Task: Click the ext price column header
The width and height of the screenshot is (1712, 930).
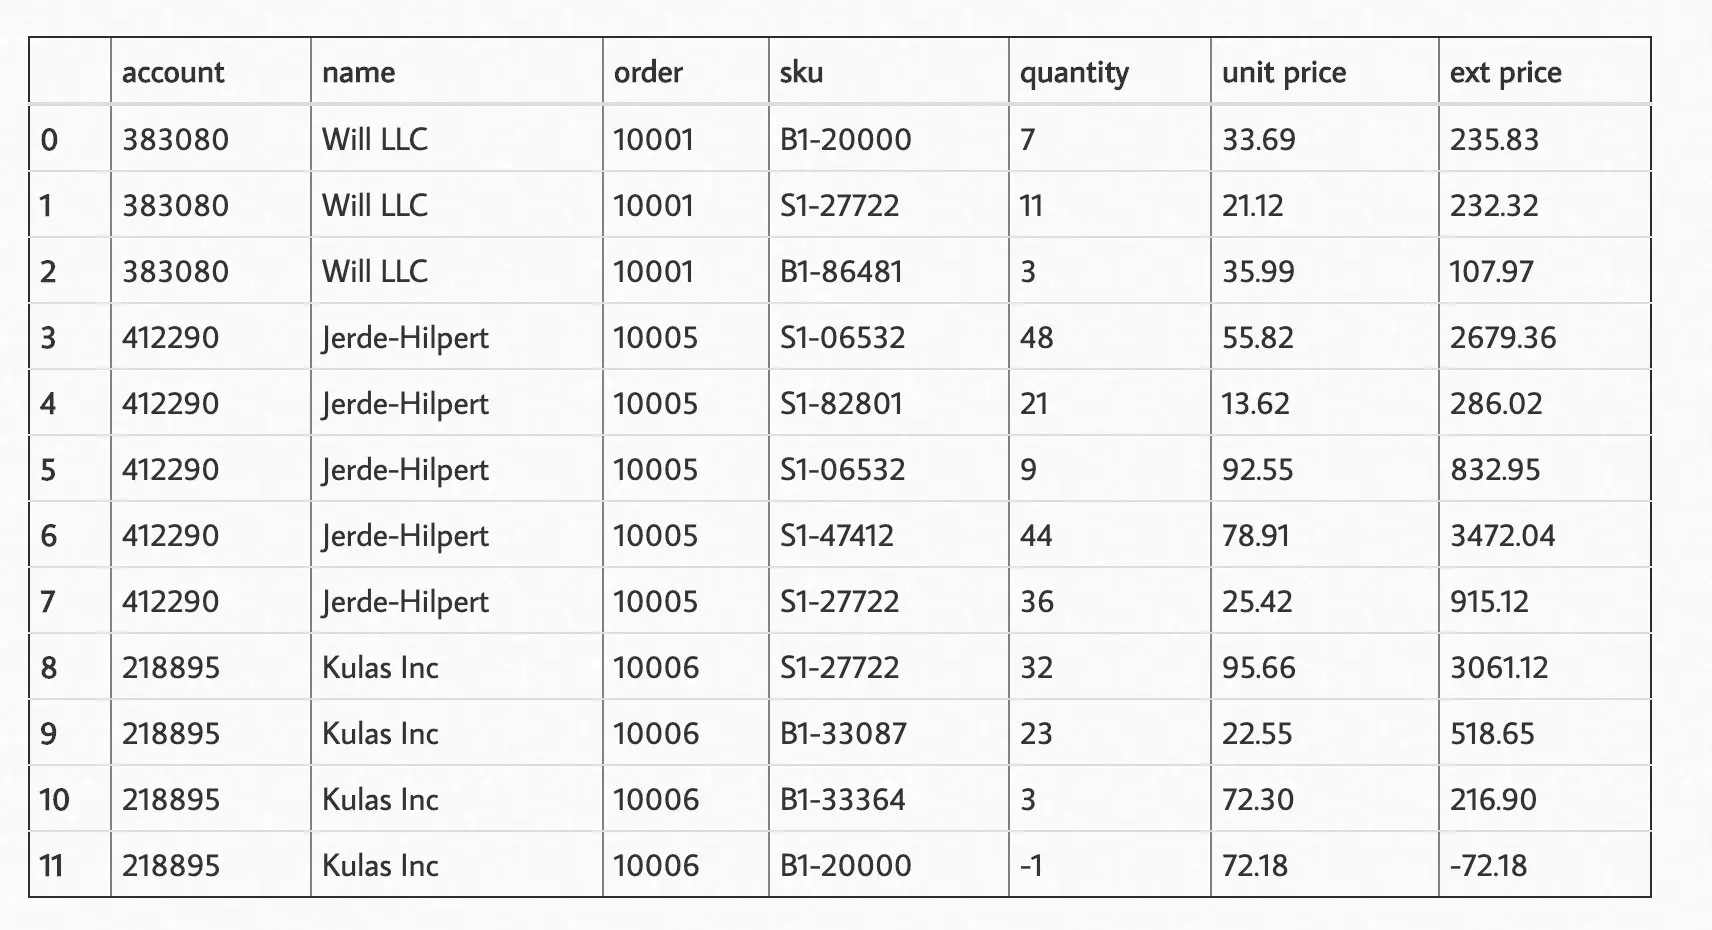Action: 1505,72
